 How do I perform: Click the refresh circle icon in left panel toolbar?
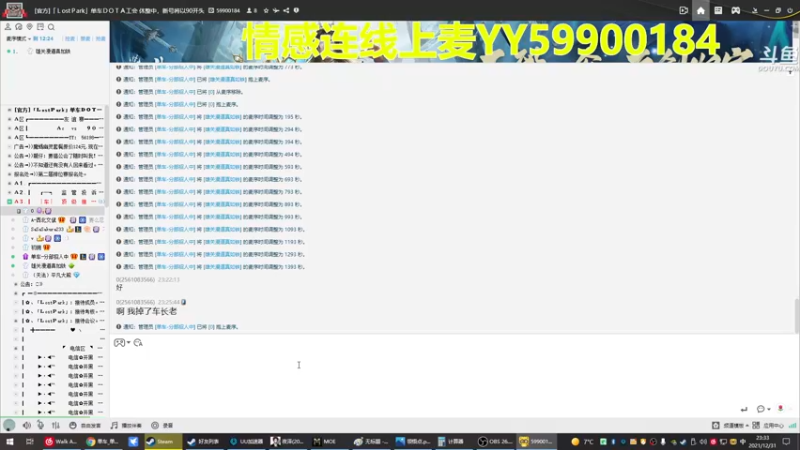click(x=19, y=27)
